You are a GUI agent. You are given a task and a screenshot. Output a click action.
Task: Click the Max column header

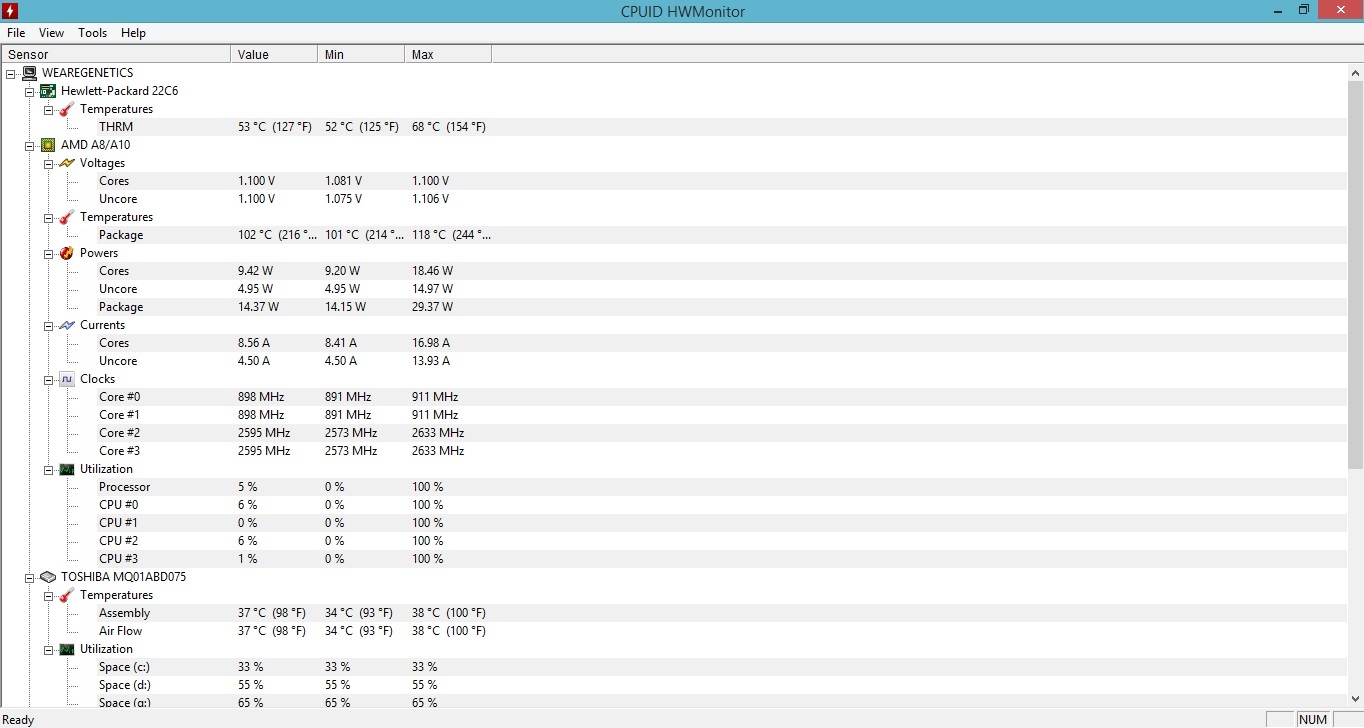click(x=447, y=54)
